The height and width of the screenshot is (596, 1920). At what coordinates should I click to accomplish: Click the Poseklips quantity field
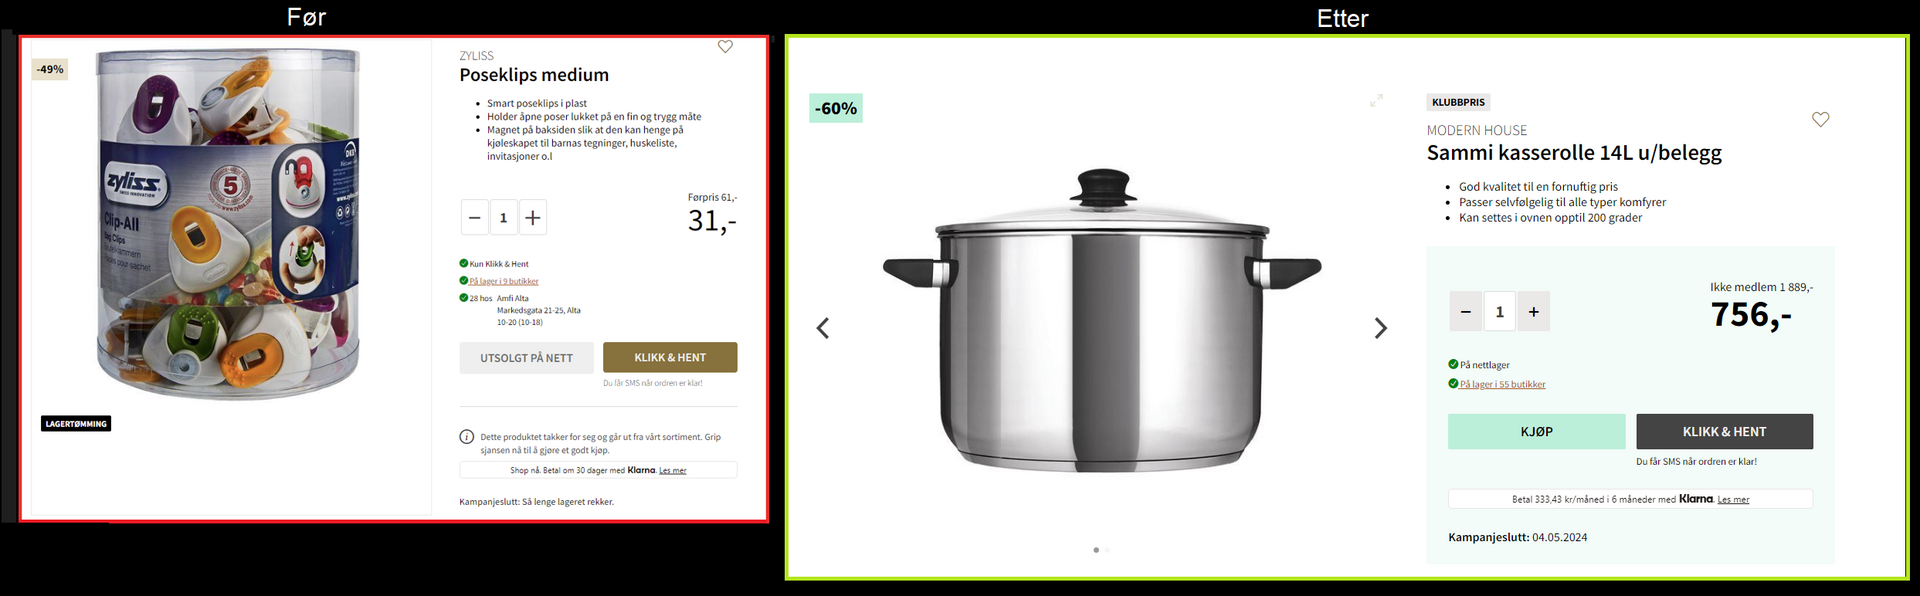pos(504,217)
